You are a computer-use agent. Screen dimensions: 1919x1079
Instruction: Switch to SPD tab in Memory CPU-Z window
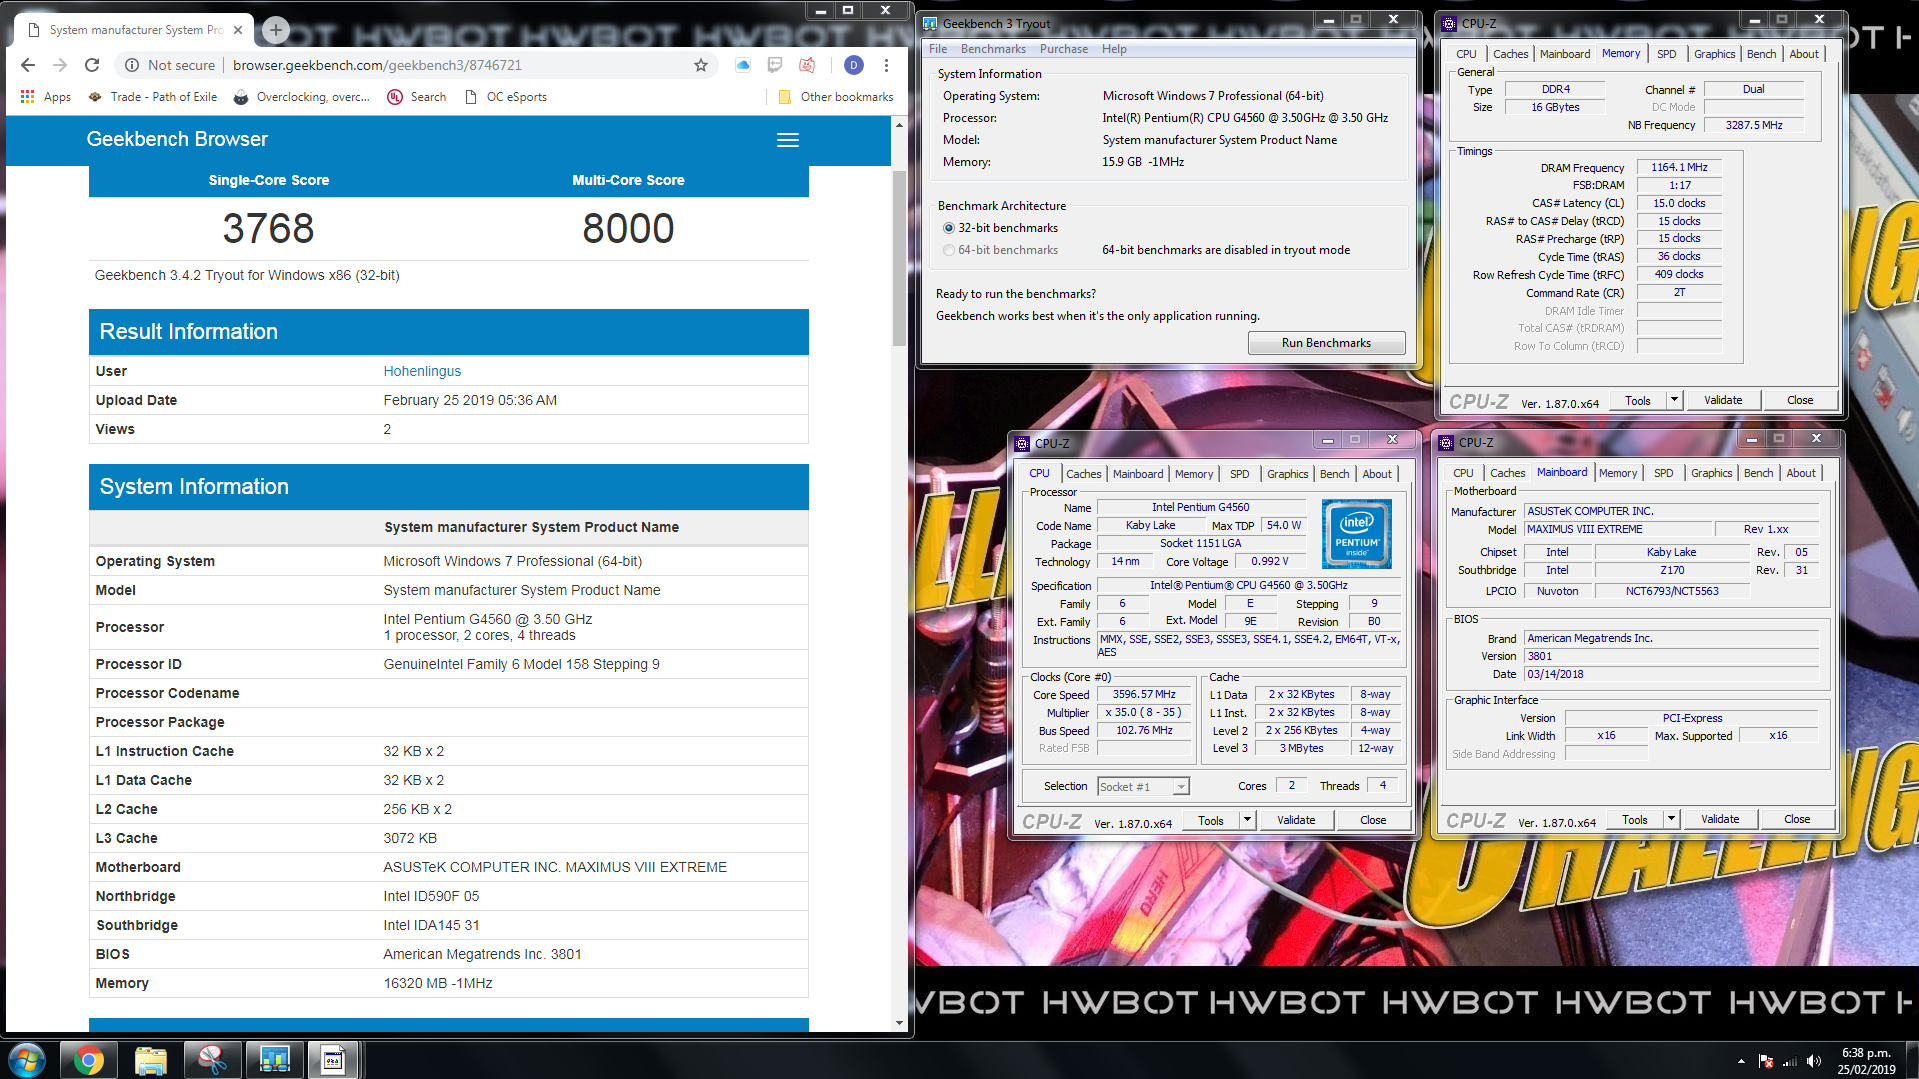point(1666,54)
